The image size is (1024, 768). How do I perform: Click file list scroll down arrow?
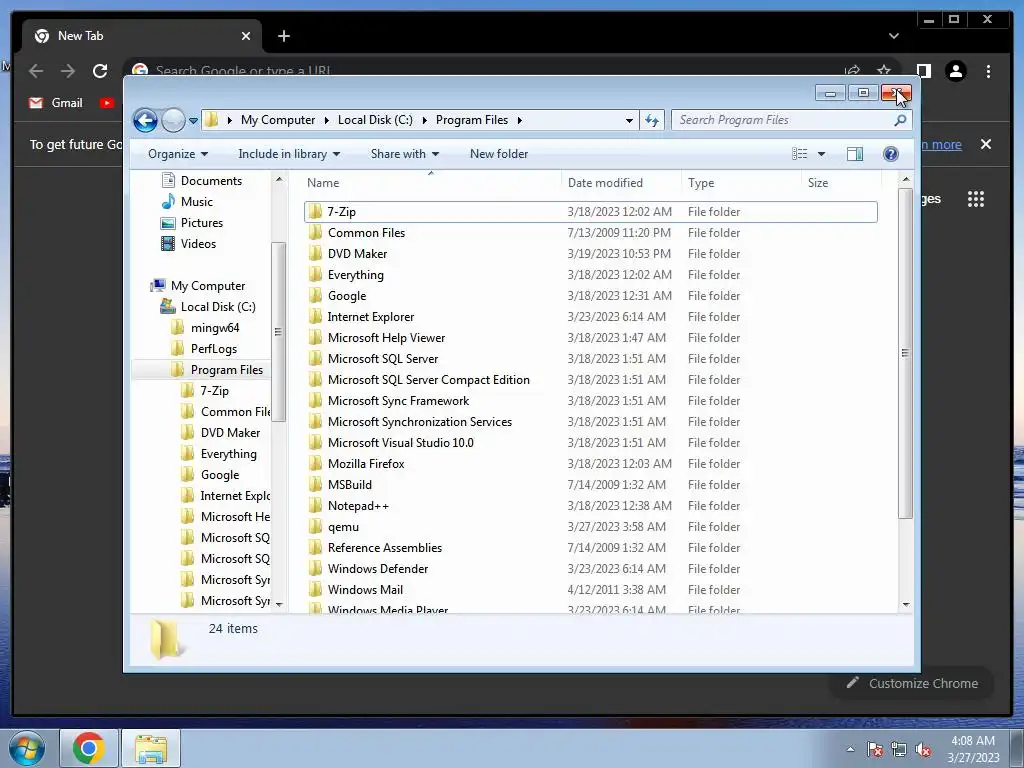[905, 604]
